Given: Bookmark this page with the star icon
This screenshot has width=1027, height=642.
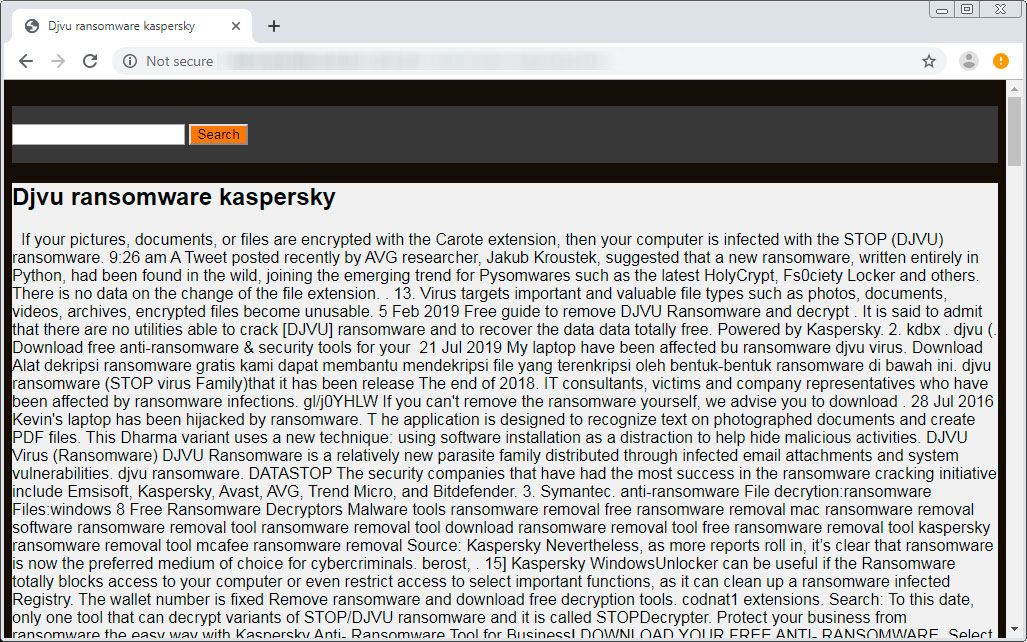Looking at the screenshot, I should coord(929,61).
